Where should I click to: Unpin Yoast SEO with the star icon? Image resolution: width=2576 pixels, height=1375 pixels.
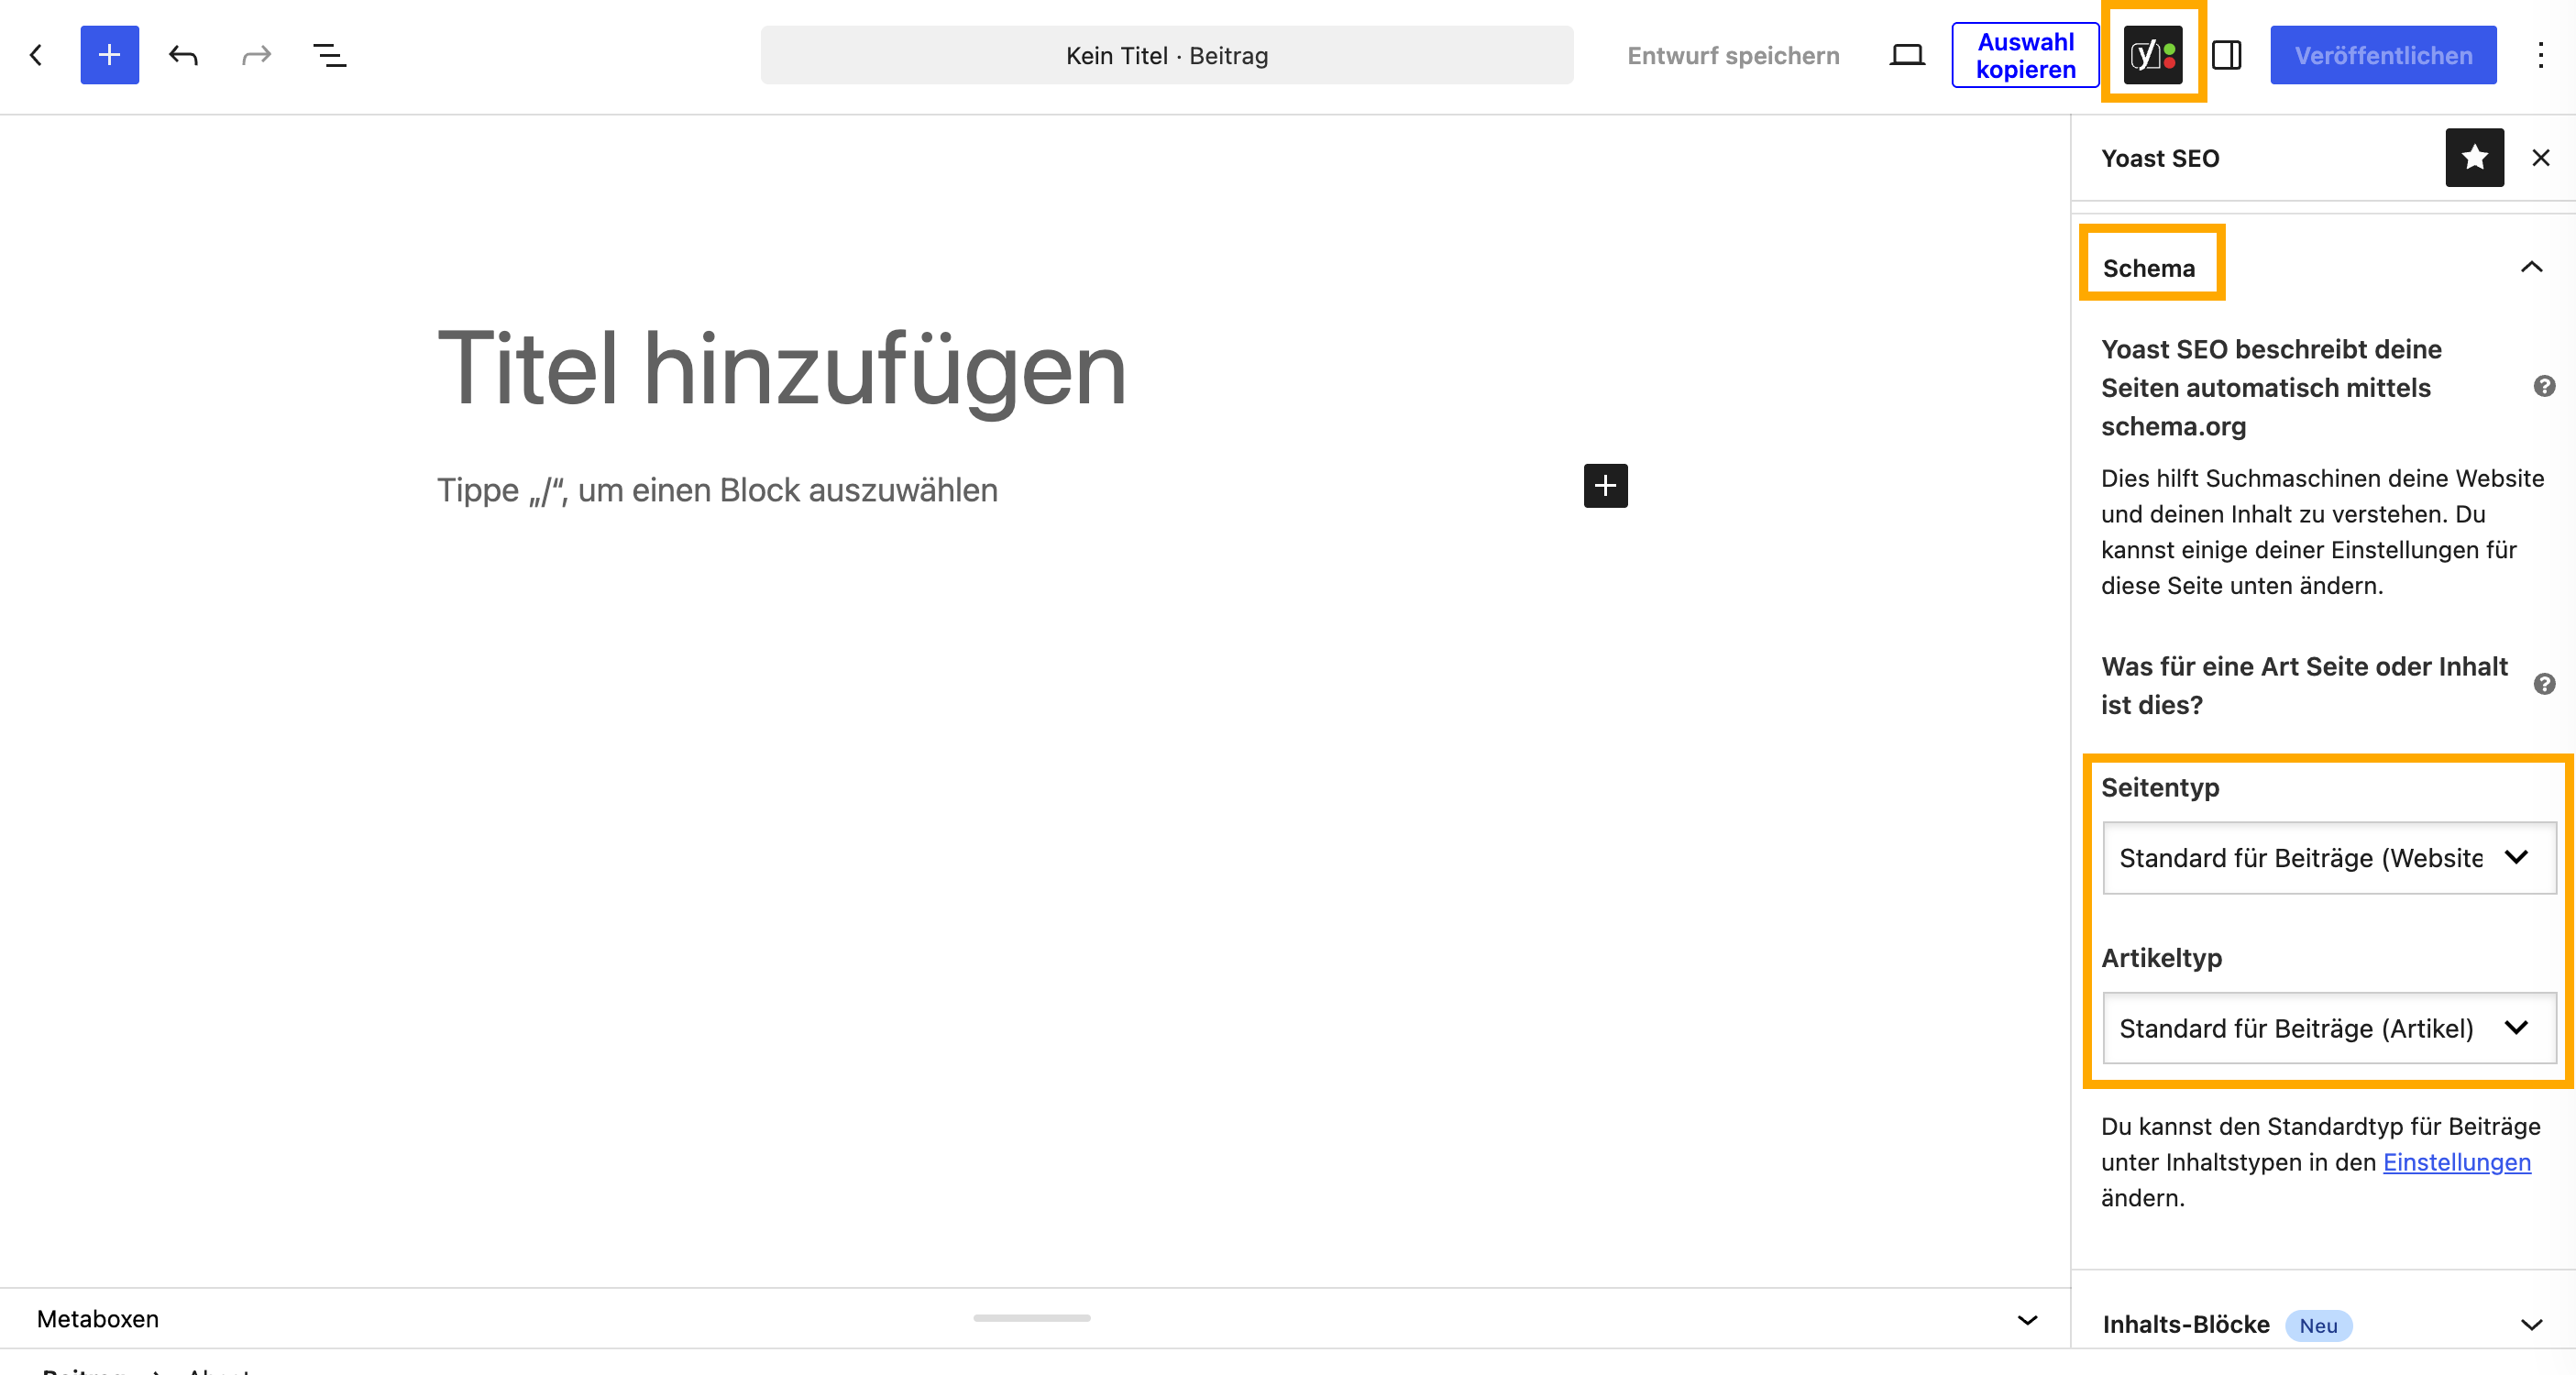point(2475,157)
